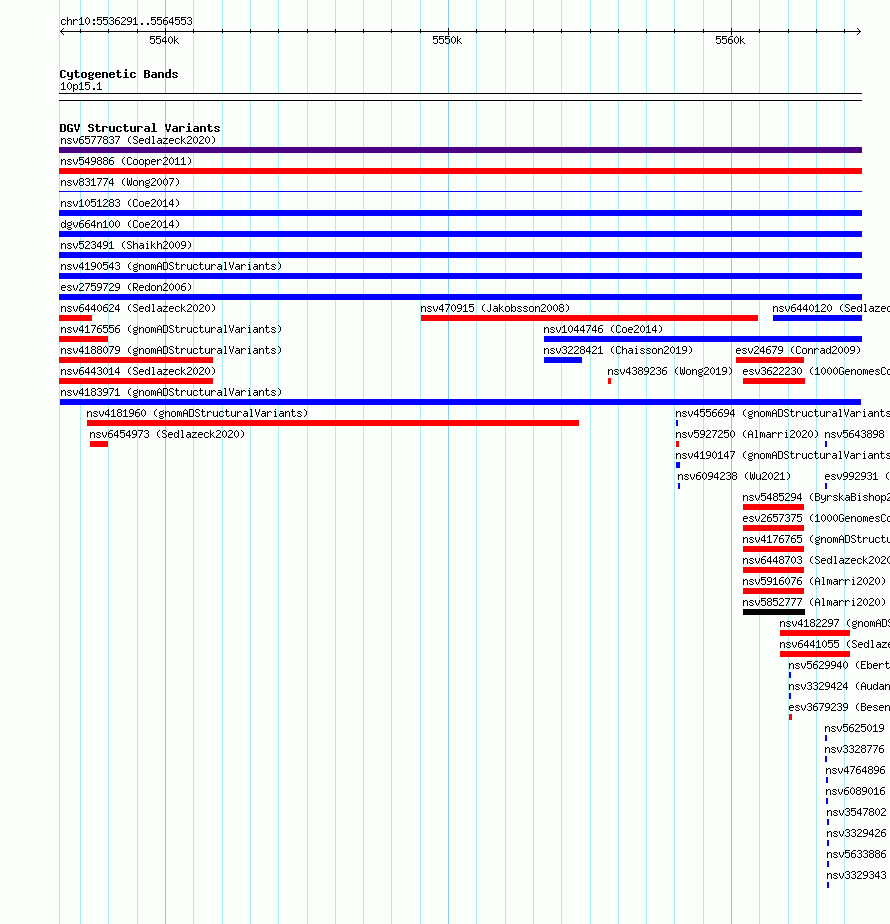Viewport: 890px width, 924px height.
Task: Click nsv5485294 variant label
Action: pyautogui.click(x=816, y=497)
